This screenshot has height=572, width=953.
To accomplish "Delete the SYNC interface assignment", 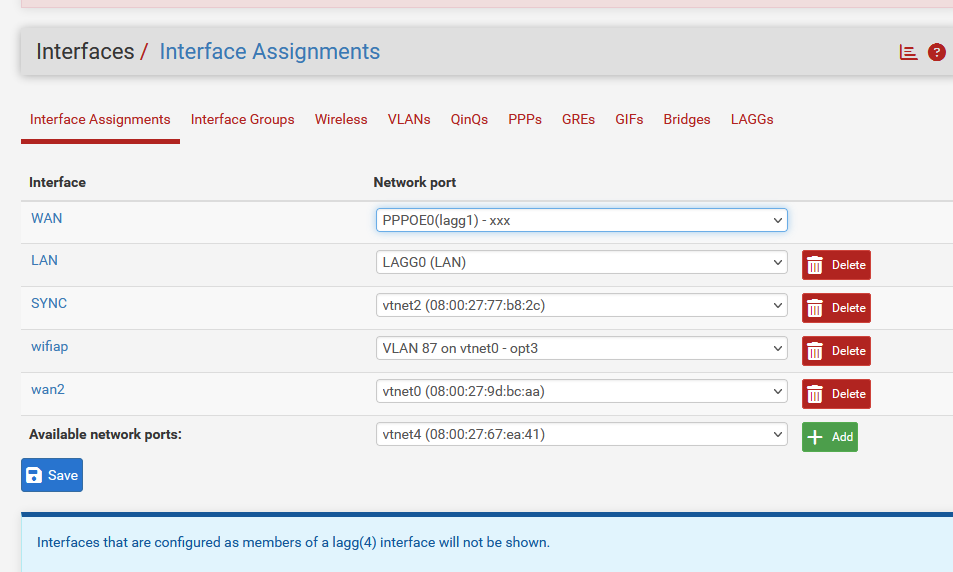I will pos(836,308).
